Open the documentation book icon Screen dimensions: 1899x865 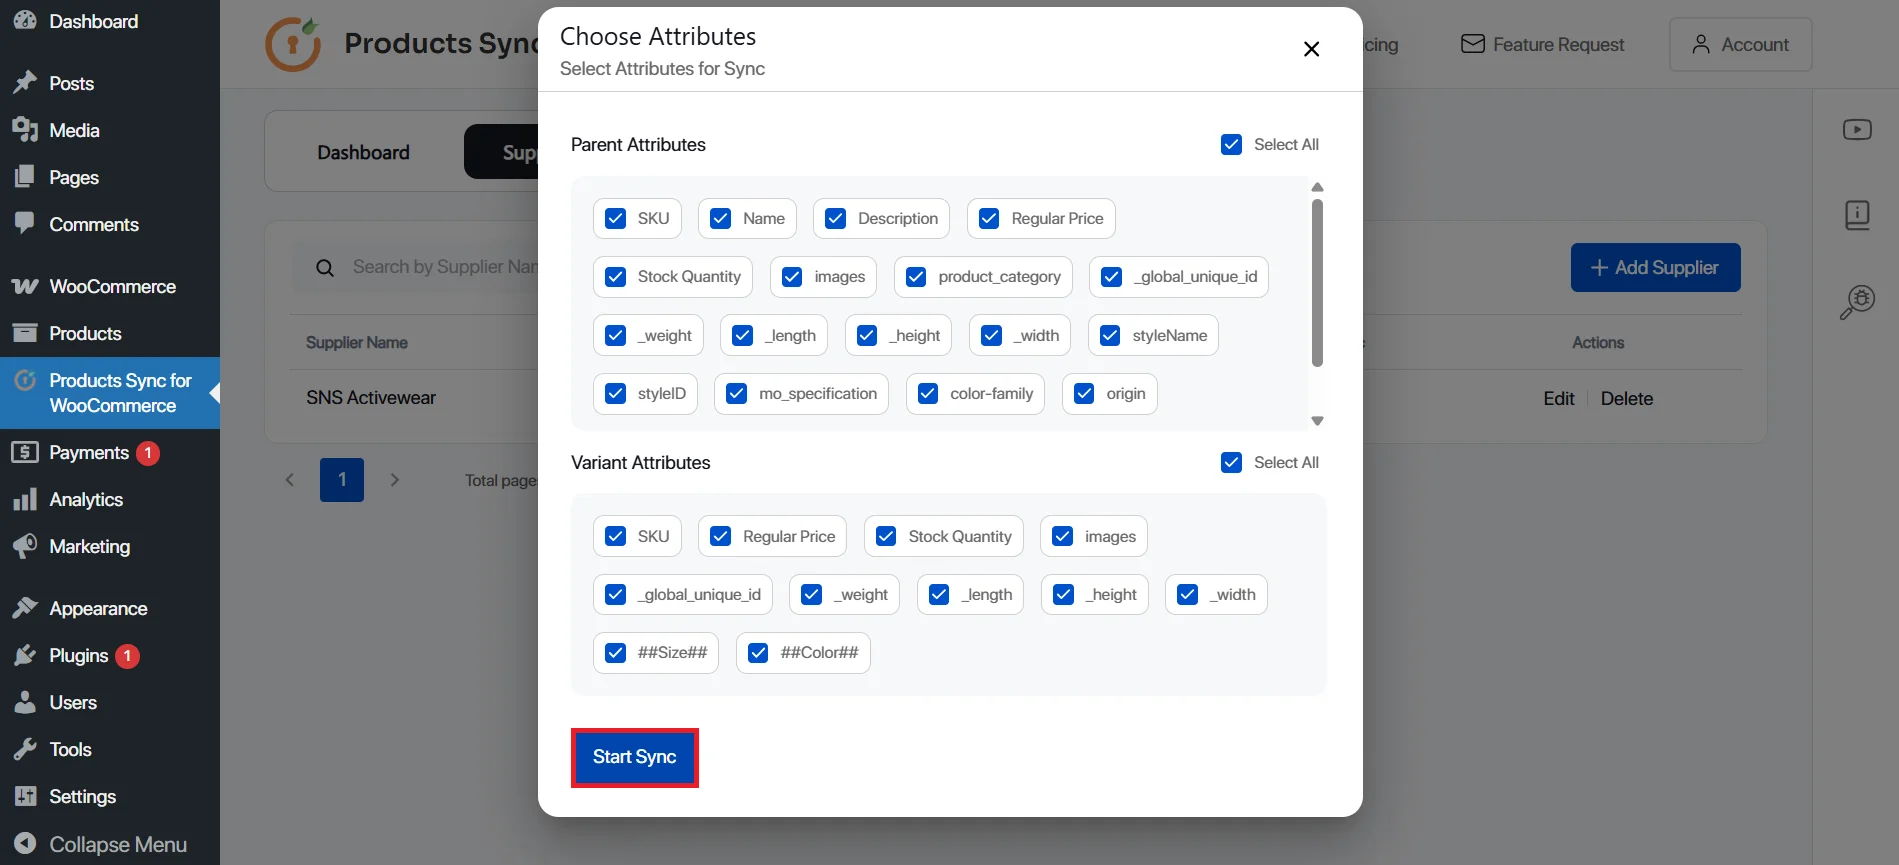pyautogui.click(x=1857, y=214)
